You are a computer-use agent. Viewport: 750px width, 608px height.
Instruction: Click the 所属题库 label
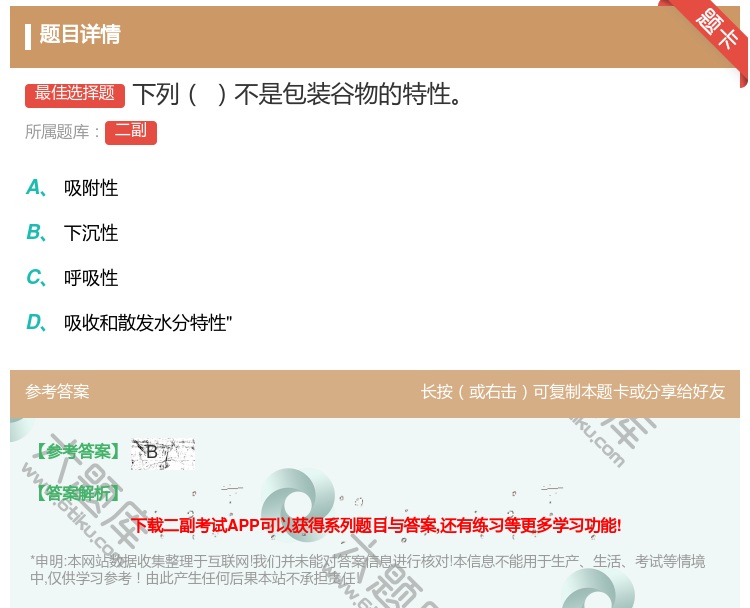pos(62,132)
